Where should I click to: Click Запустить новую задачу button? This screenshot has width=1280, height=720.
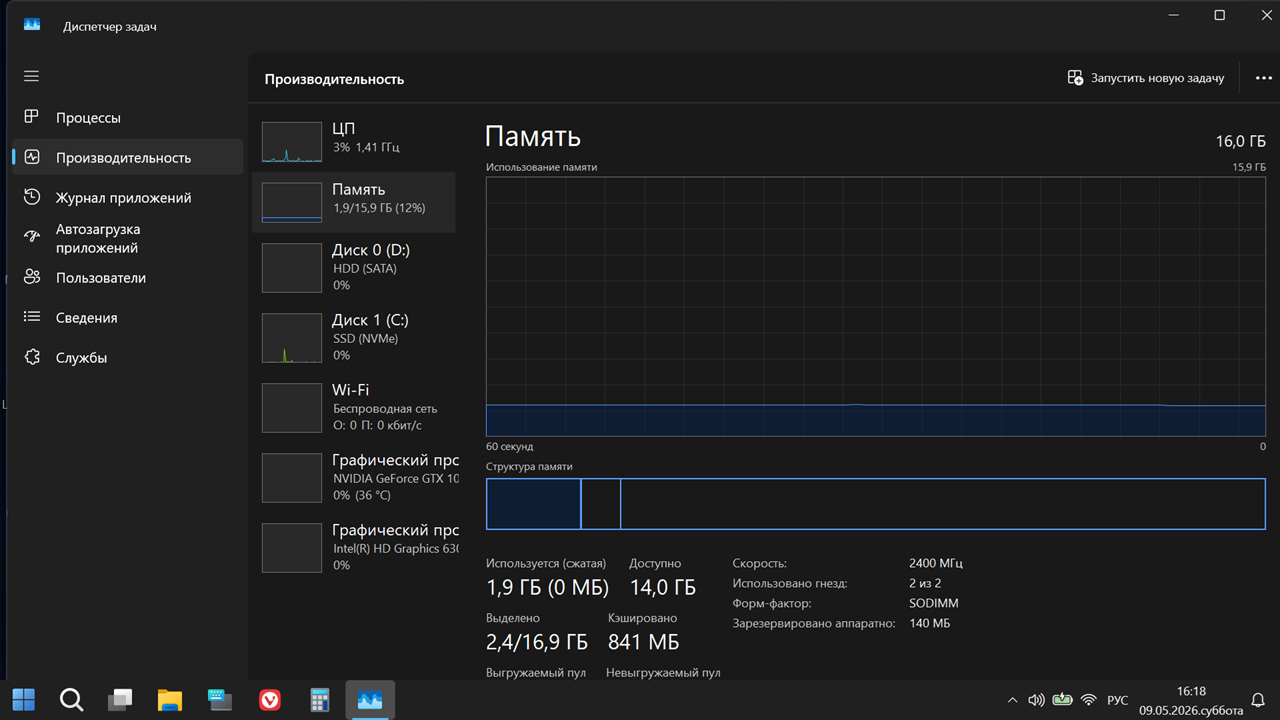pyautogui.click(x=1146, y=78)
